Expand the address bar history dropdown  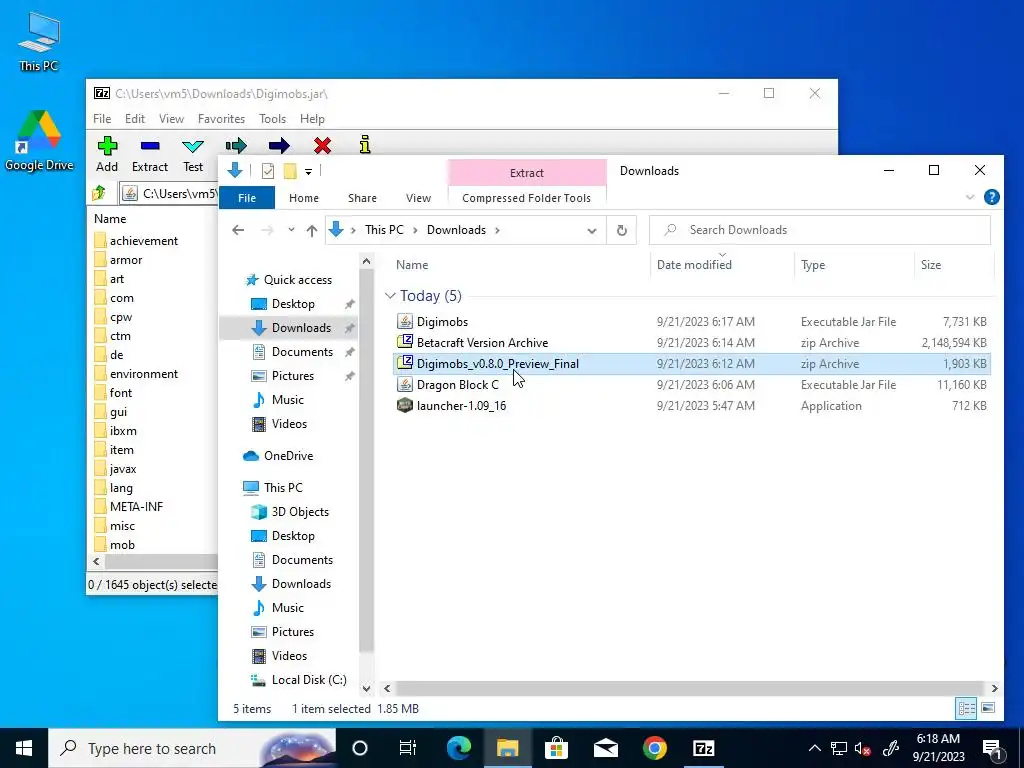point(592,231)
